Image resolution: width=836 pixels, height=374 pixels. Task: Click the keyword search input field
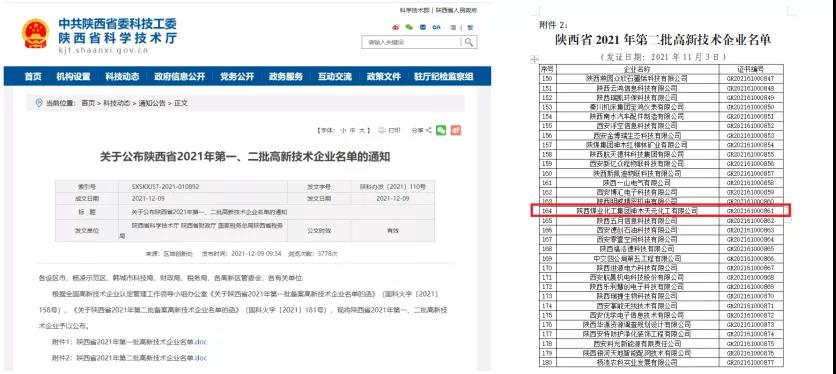pyautogui.click(x=411, y=42)
